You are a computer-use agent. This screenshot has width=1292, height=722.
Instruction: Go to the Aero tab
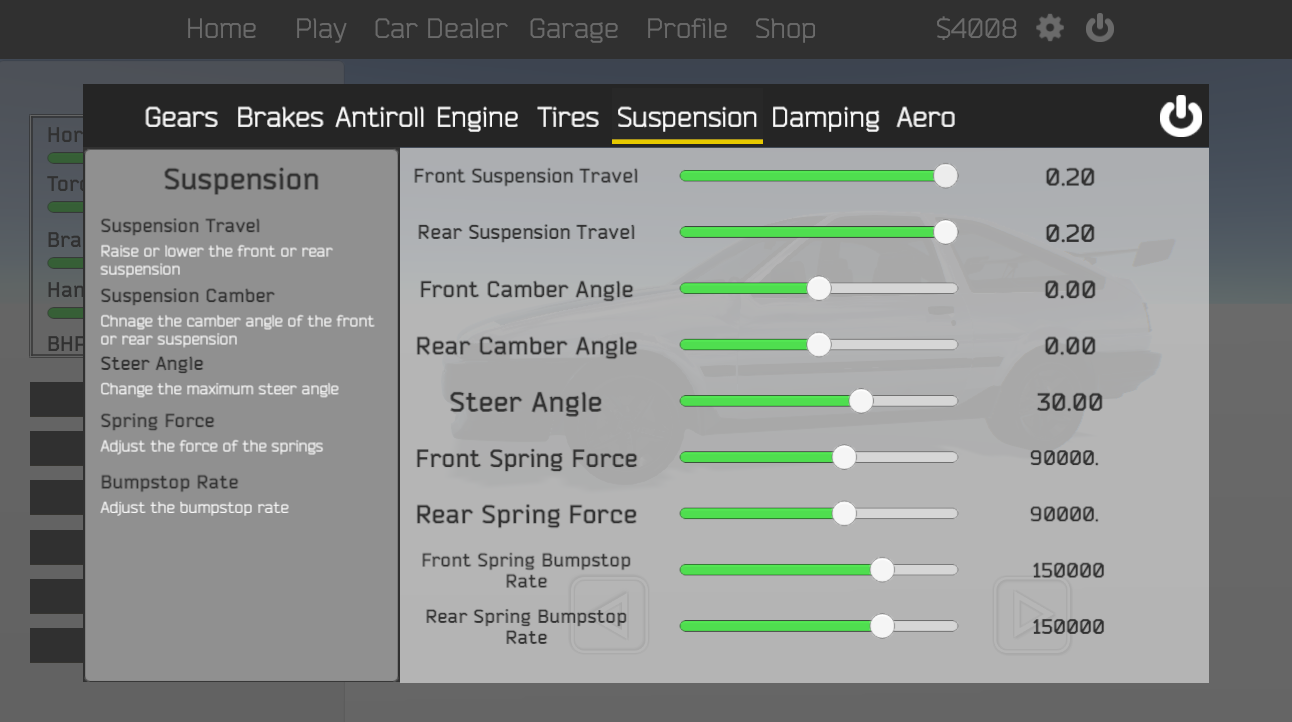[x=926, y=118]
